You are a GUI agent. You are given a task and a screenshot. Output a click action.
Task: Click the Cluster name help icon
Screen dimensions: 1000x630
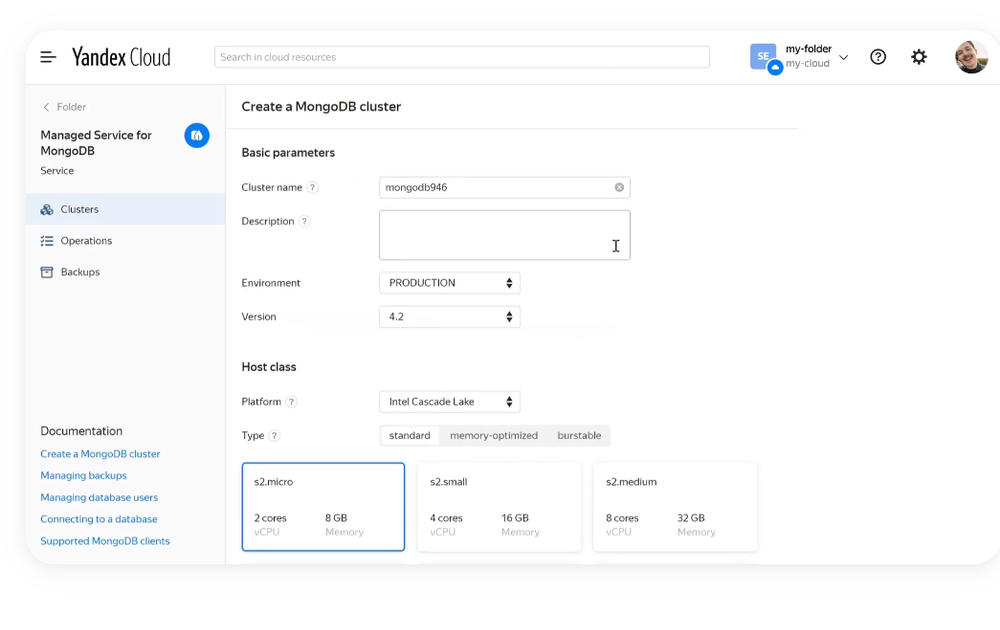pos(311,187)
